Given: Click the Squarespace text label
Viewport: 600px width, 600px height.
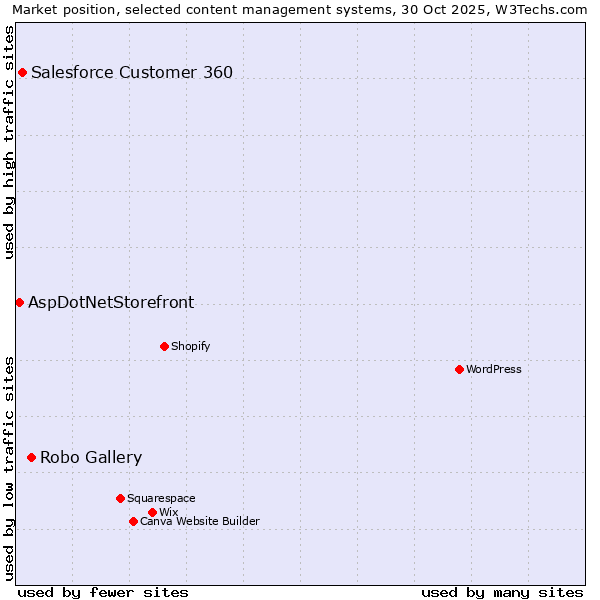Looking at the screenshot, I should (x=161, y=498).
